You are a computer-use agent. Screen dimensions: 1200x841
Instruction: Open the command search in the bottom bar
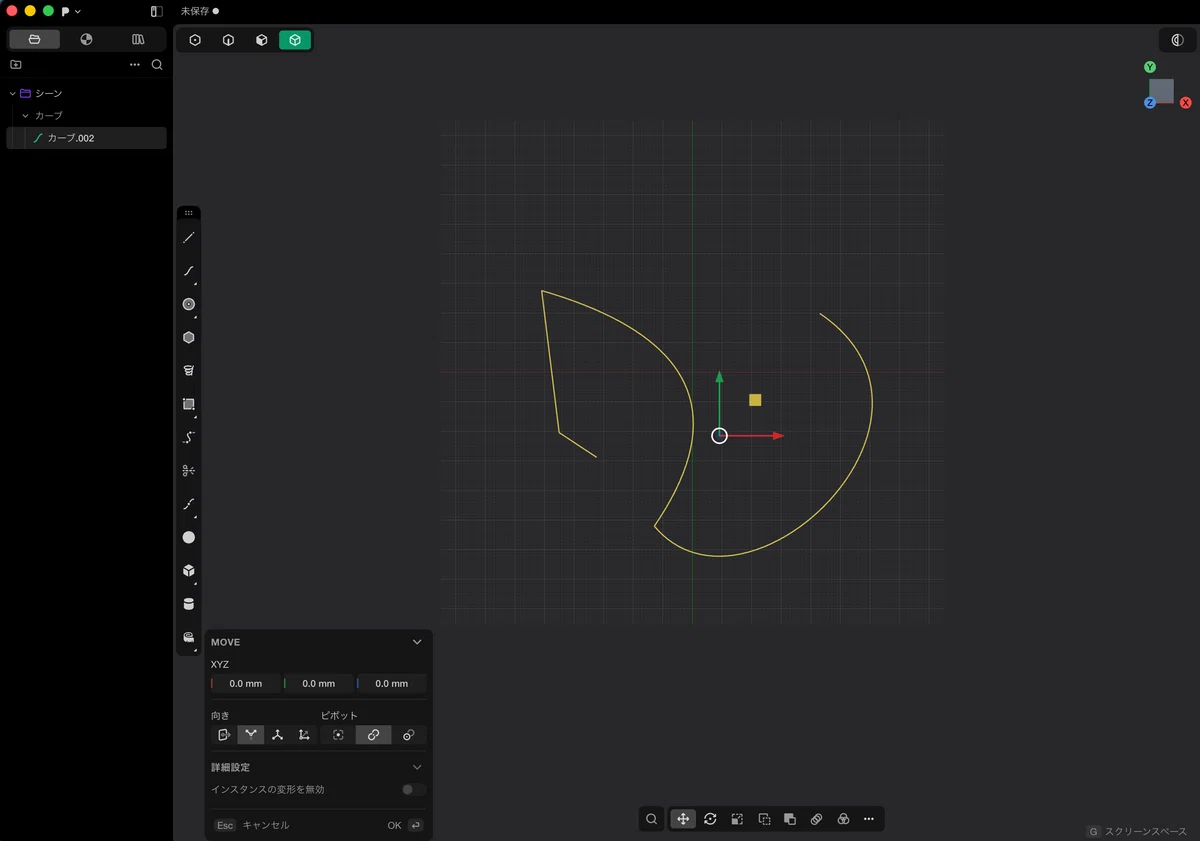(652, 819)
